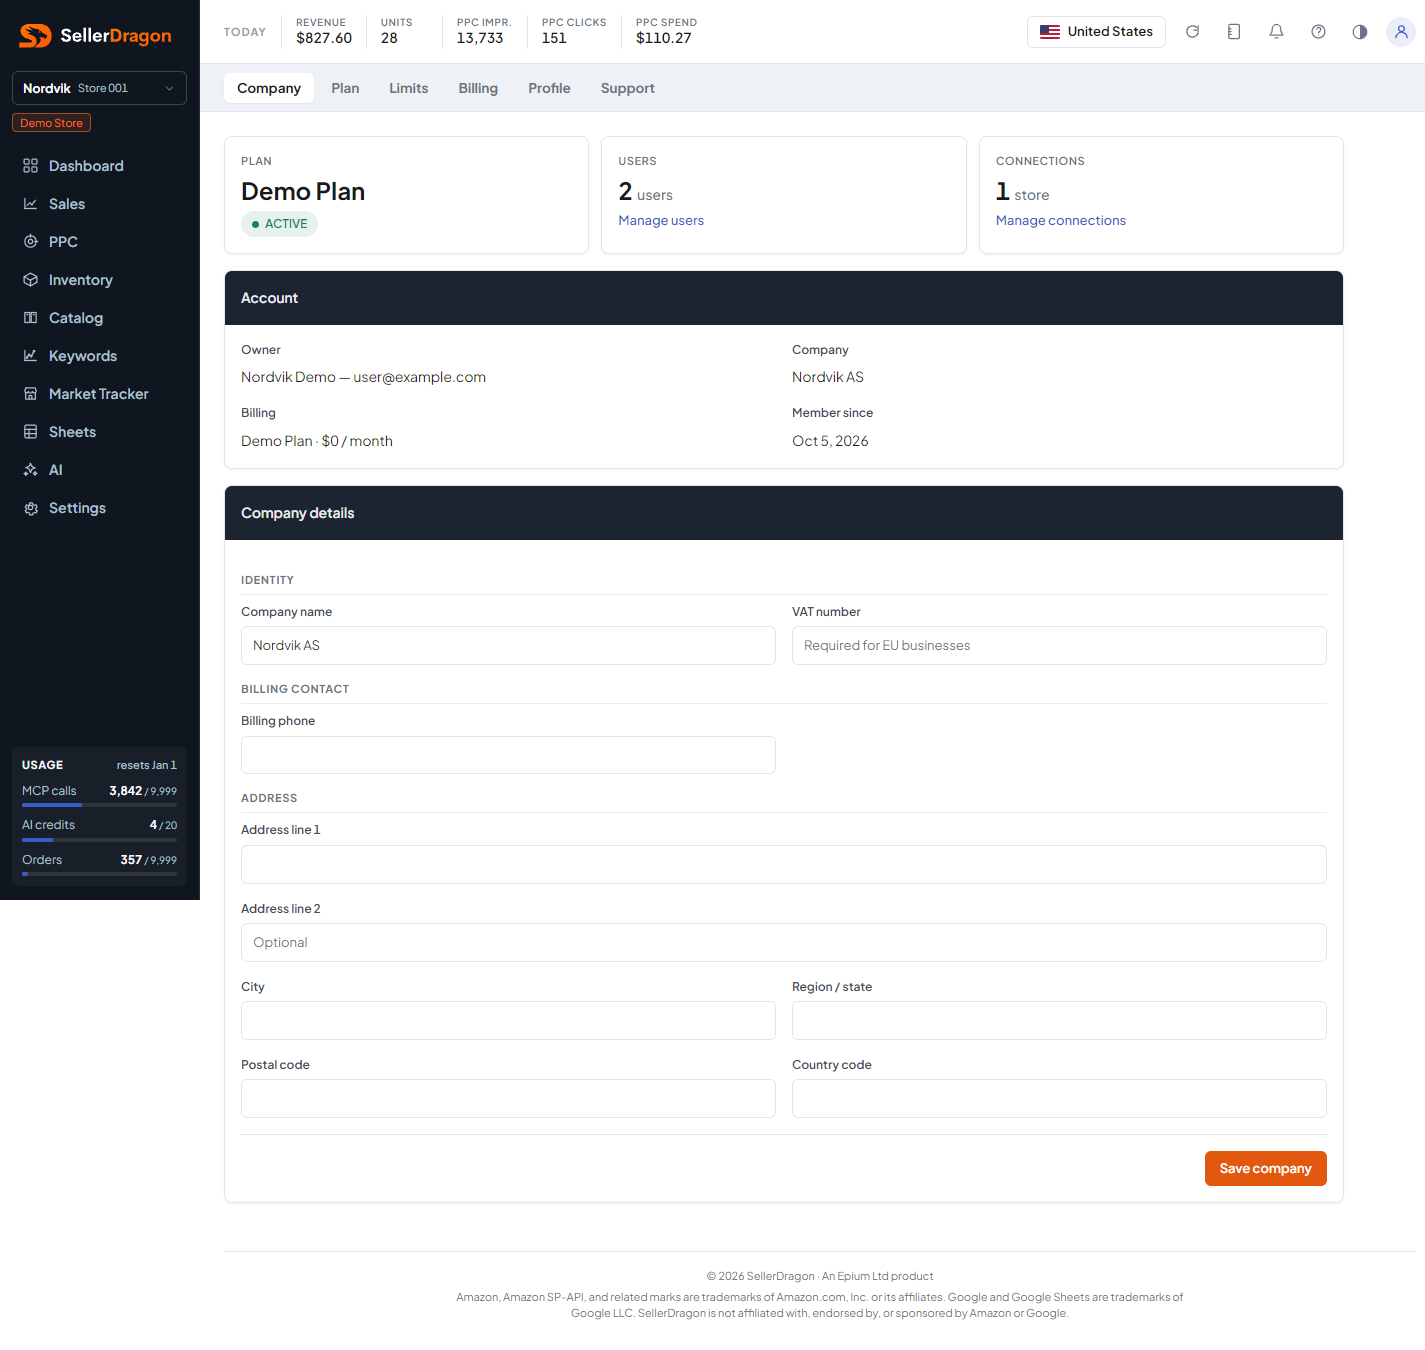Expand the Nordvik Store 001 selector
The width and height of the screenshot is (1425, 1350).
point(99,88)
